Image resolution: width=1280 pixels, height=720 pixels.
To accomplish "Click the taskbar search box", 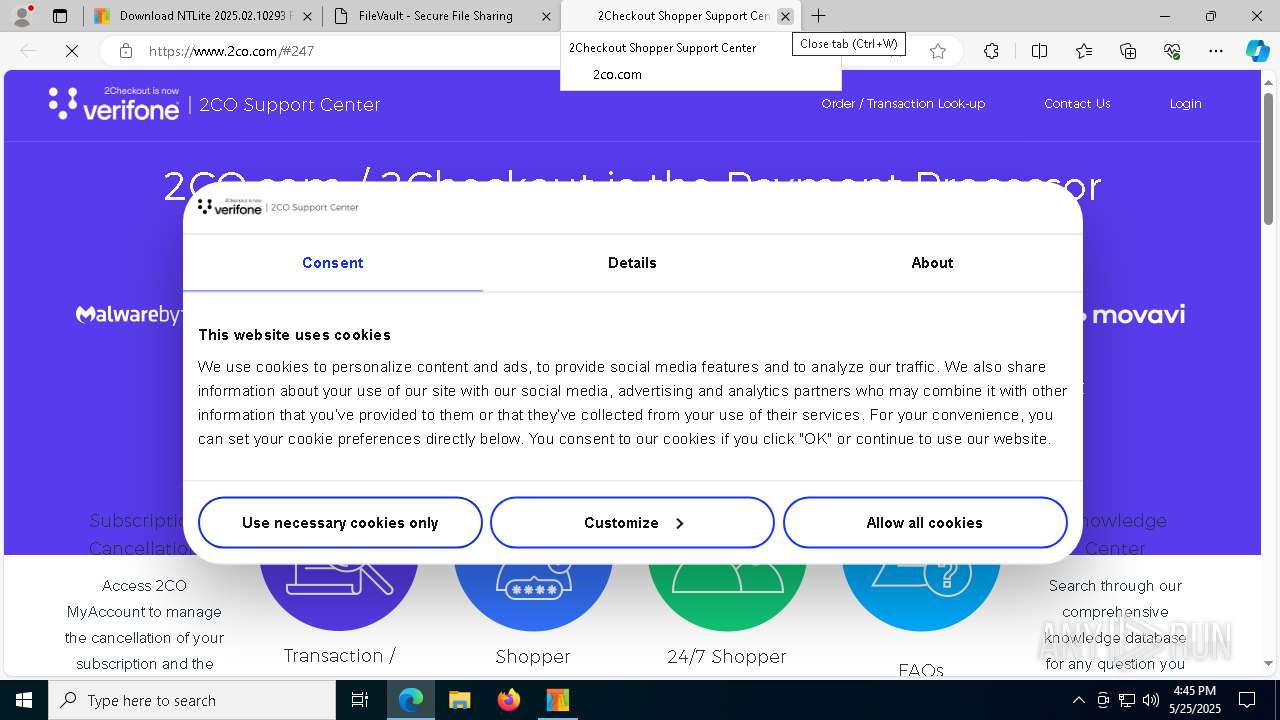I will tap(192, 700).
